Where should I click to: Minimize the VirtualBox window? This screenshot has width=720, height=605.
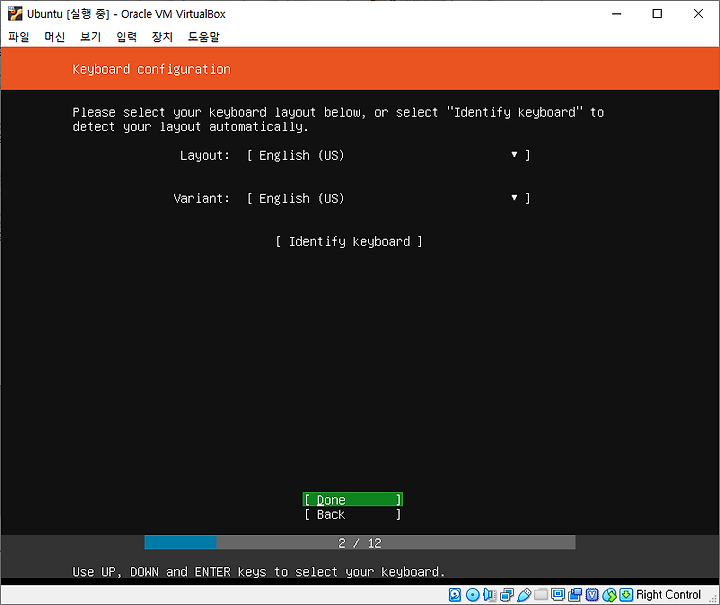[x=617, y=14]
